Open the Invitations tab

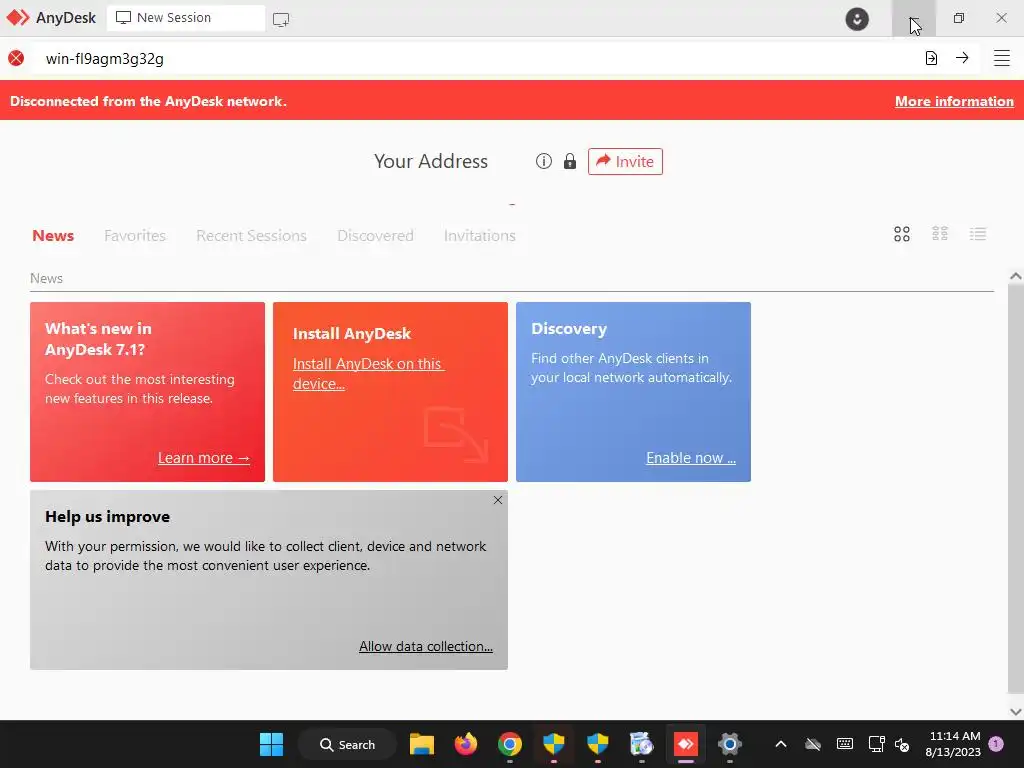(479, 235)
